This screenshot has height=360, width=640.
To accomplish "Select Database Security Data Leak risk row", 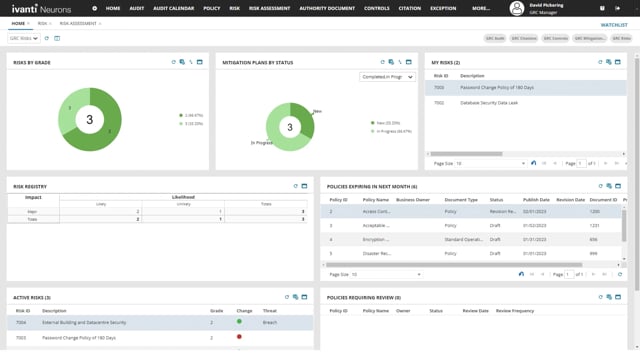I will [526, 103].
